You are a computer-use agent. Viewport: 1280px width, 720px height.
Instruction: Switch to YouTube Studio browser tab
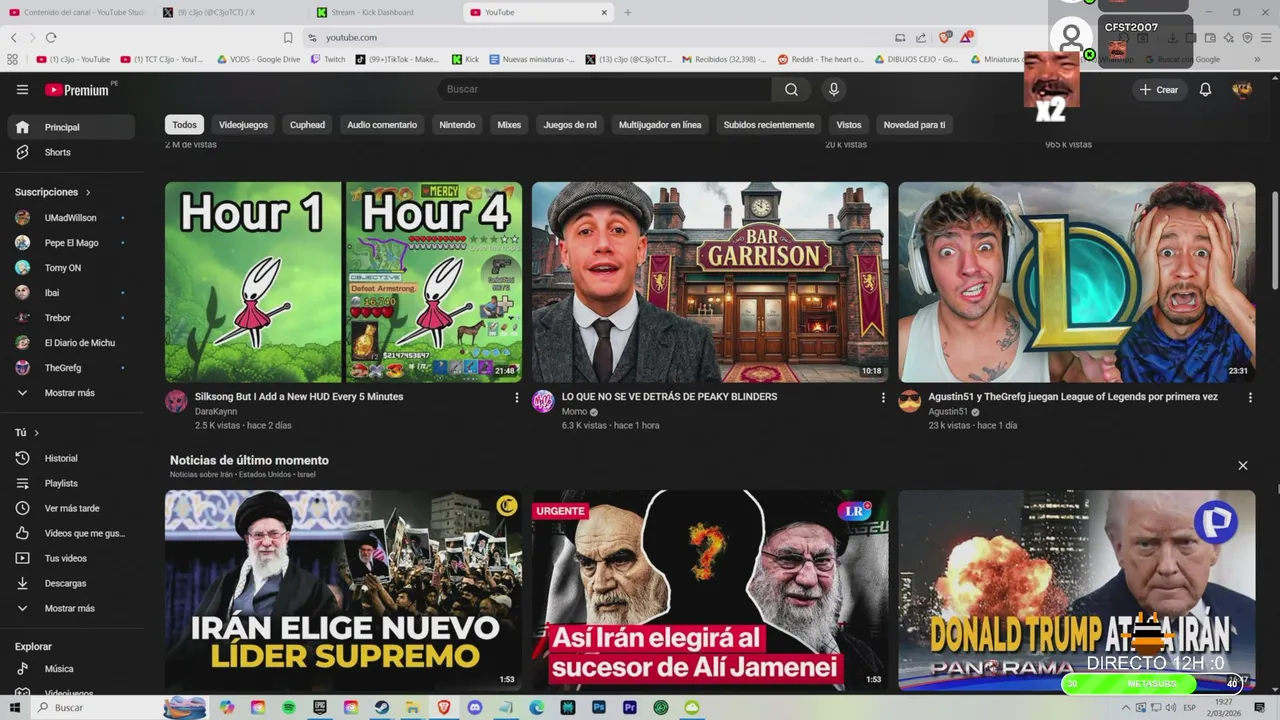click(78, 12)
